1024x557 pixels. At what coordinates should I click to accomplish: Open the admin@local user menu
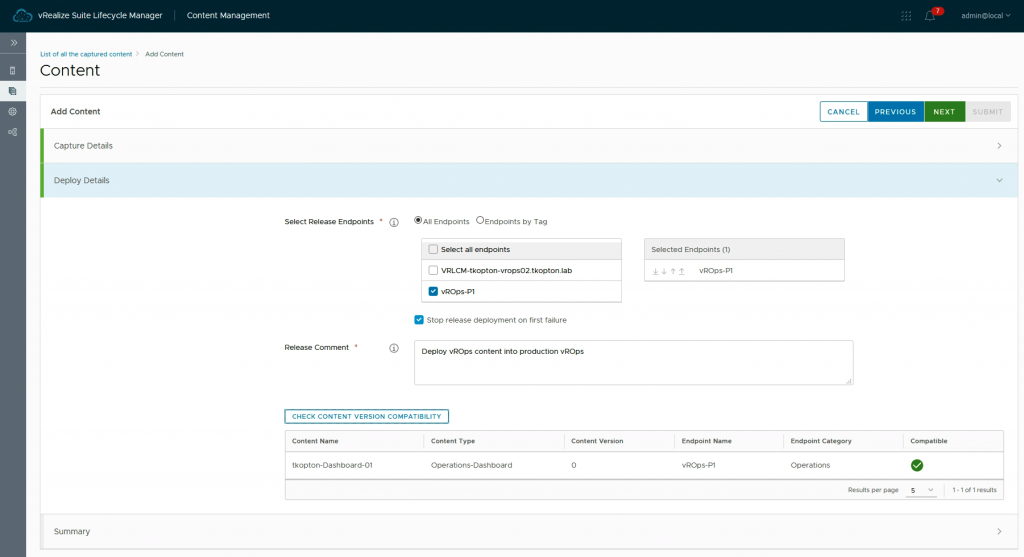[985, 16]
